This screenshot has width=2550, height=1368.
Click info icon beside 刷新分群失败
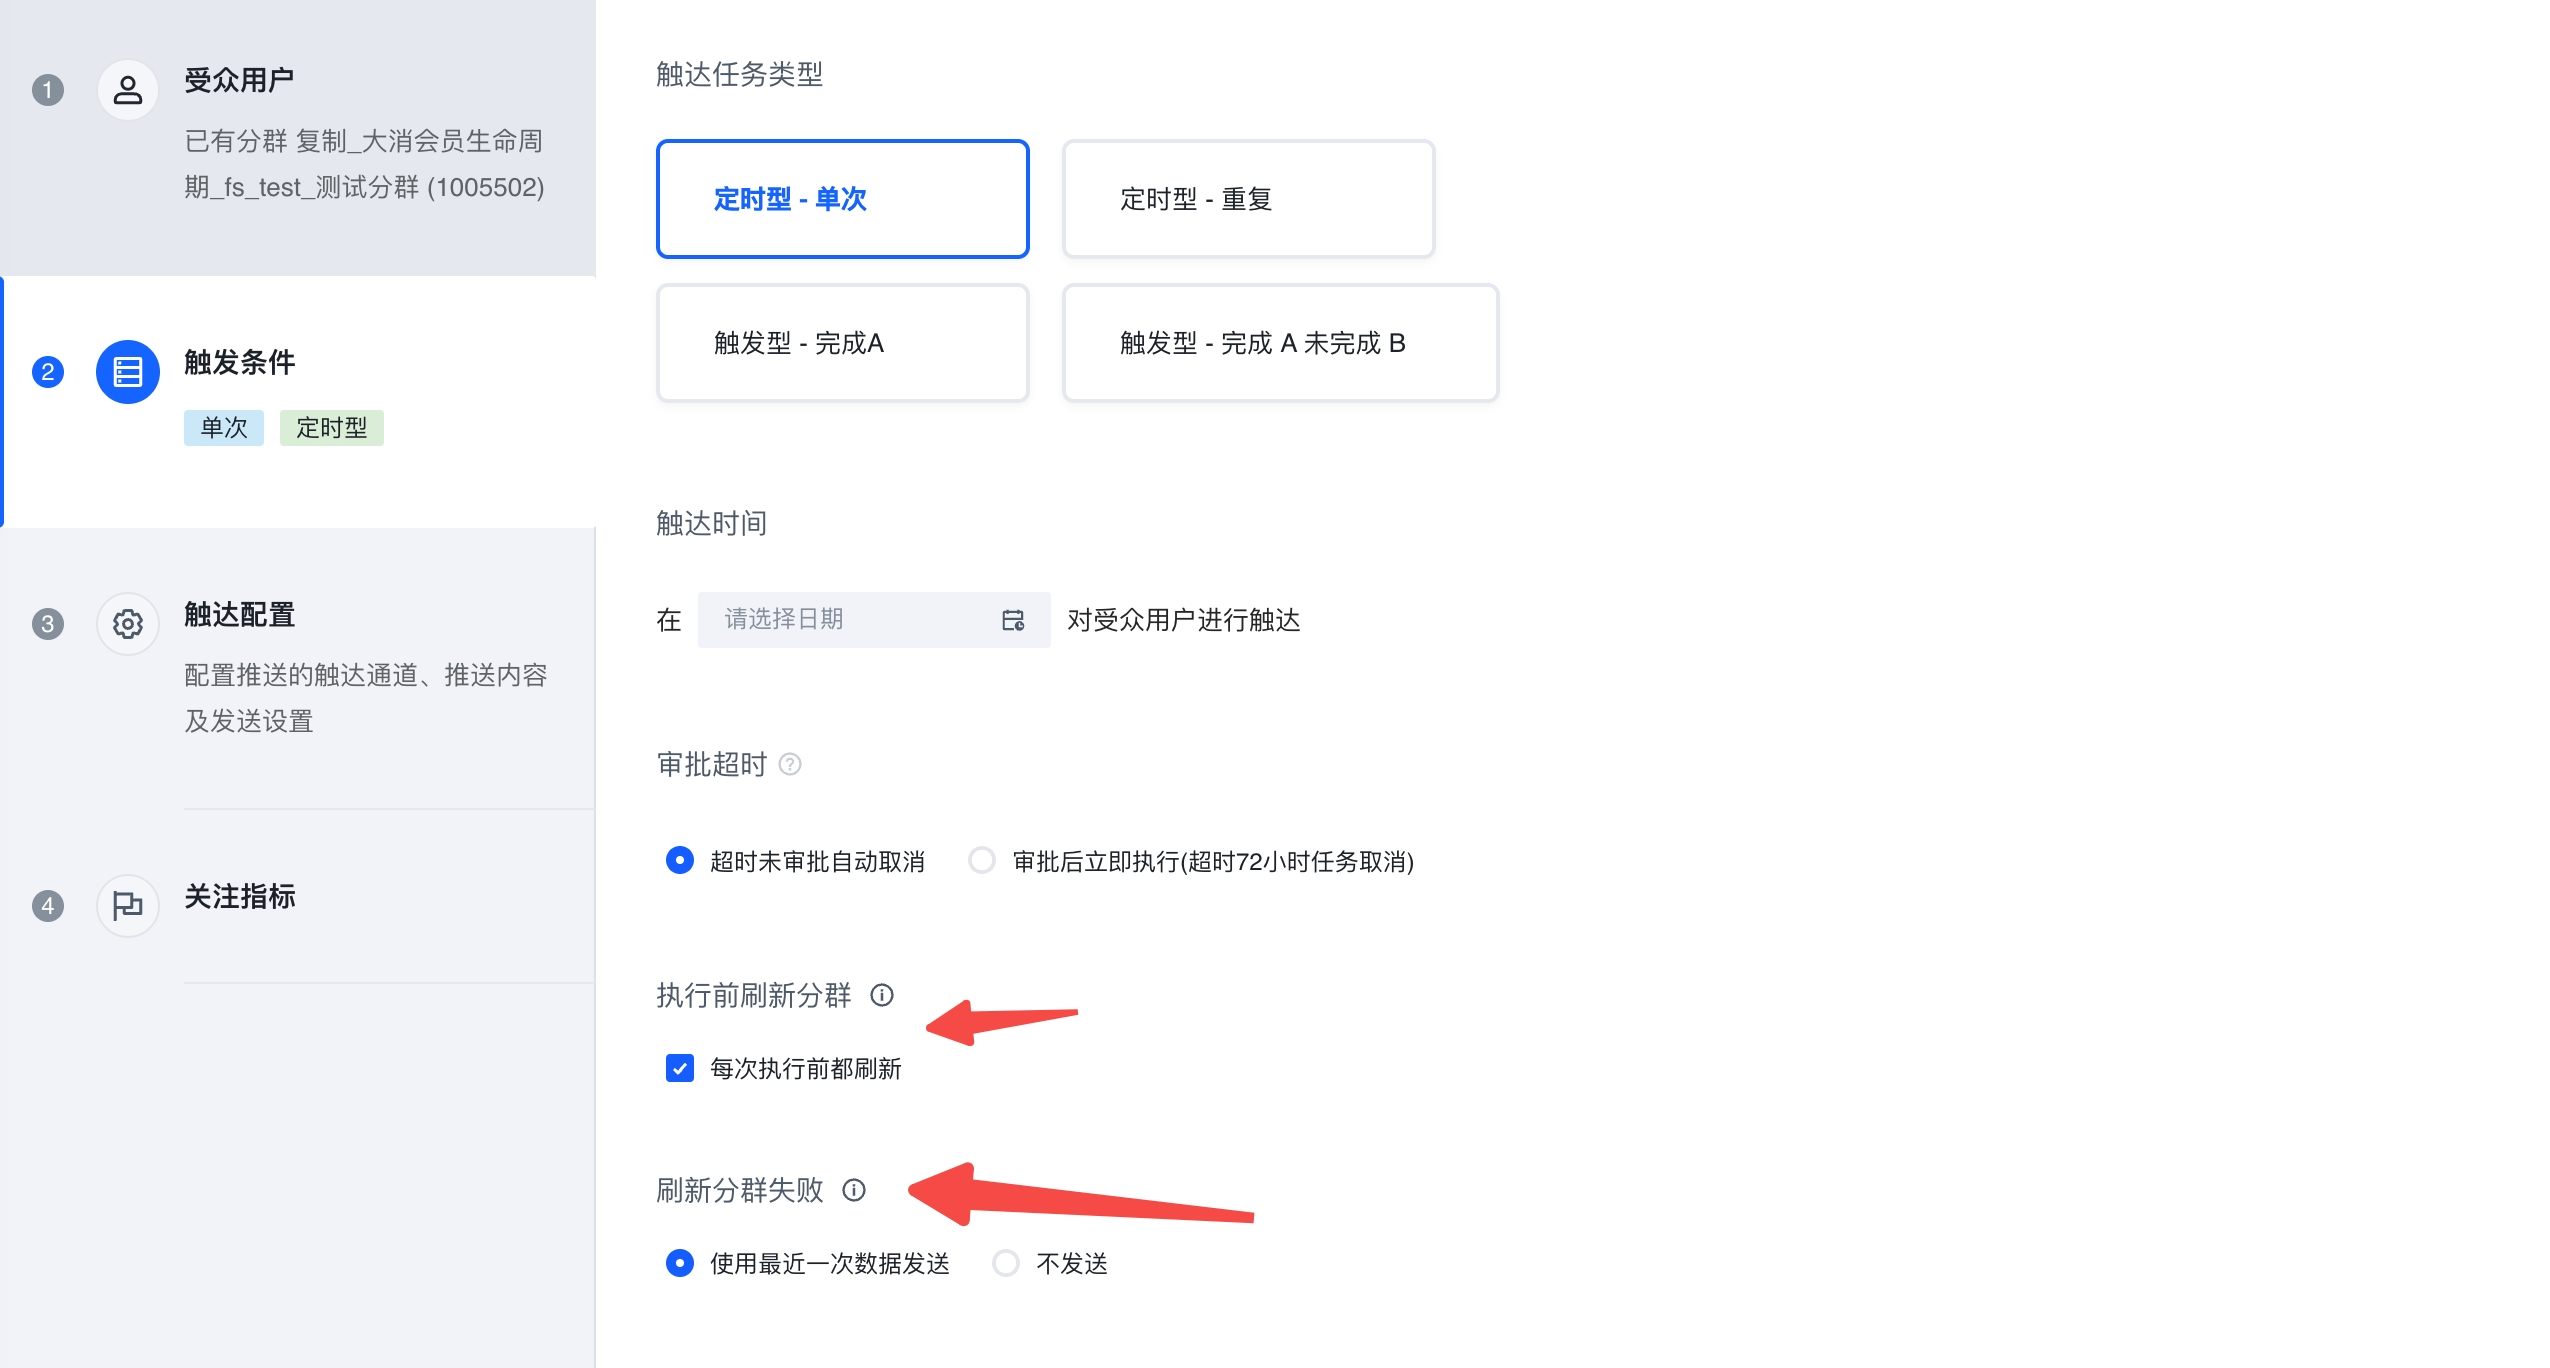click(x=853, y=1190)
